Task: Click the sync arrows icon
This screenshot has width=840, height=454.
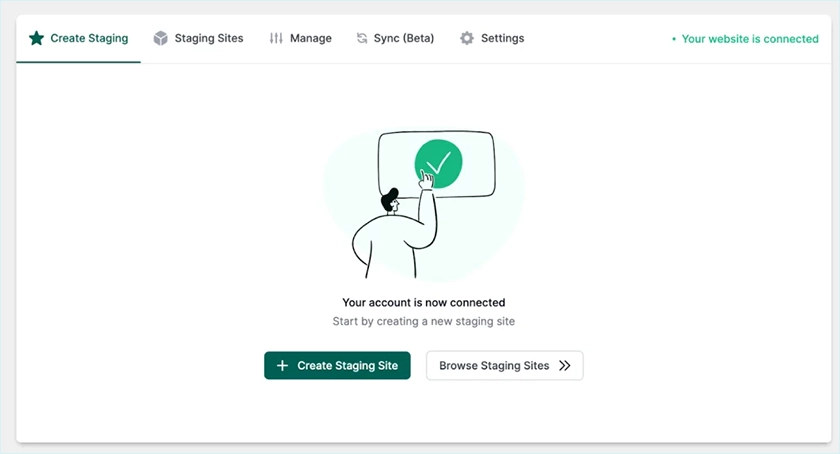Action: pos(362,39)
